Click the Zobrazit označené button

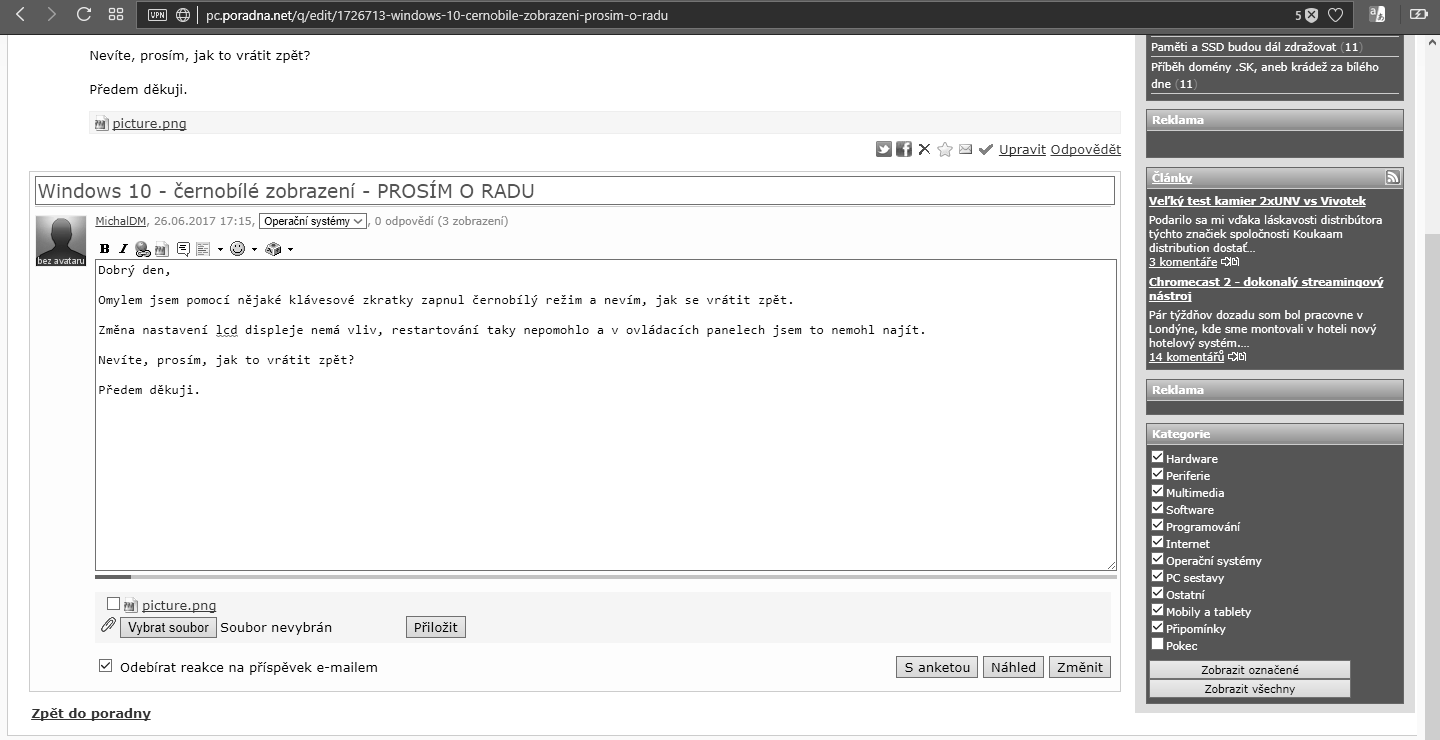coord(1250,670)
